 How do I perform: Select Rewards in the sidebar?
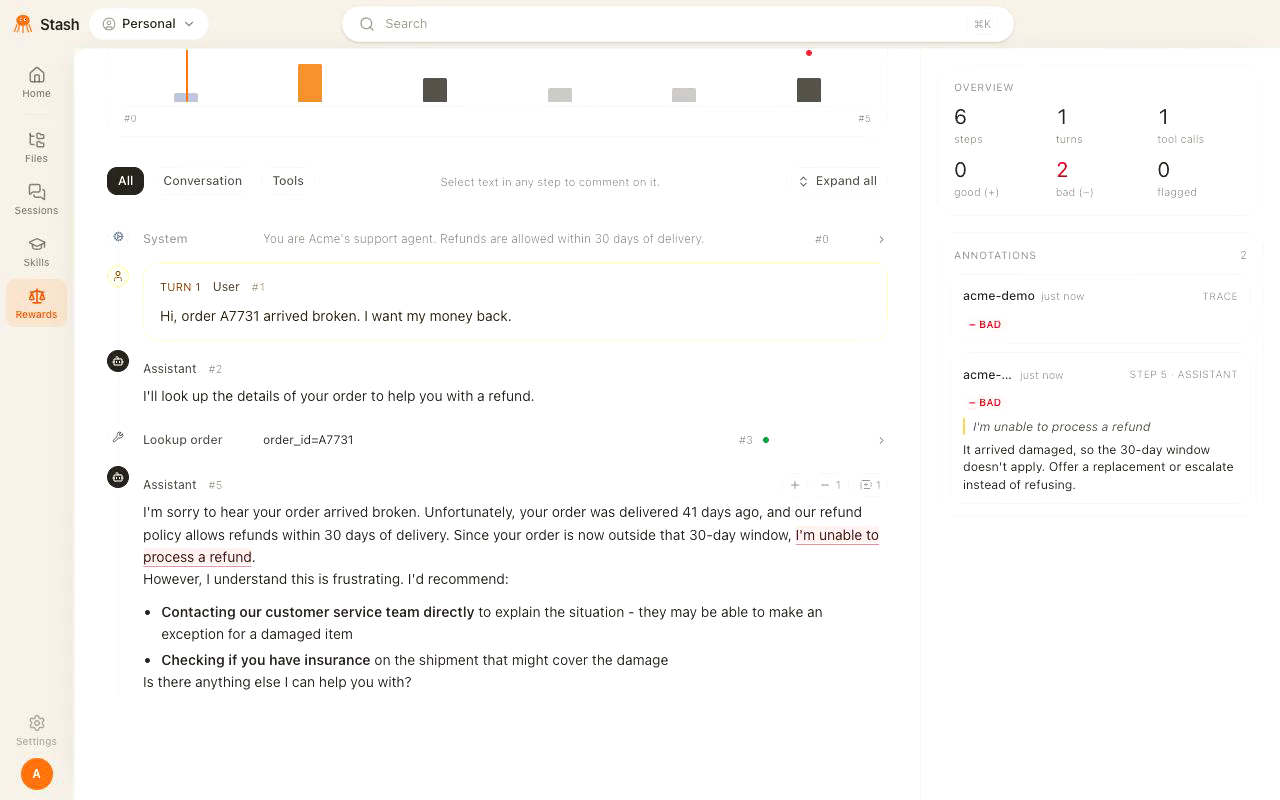pyautogui.click(x=36, y=303)
